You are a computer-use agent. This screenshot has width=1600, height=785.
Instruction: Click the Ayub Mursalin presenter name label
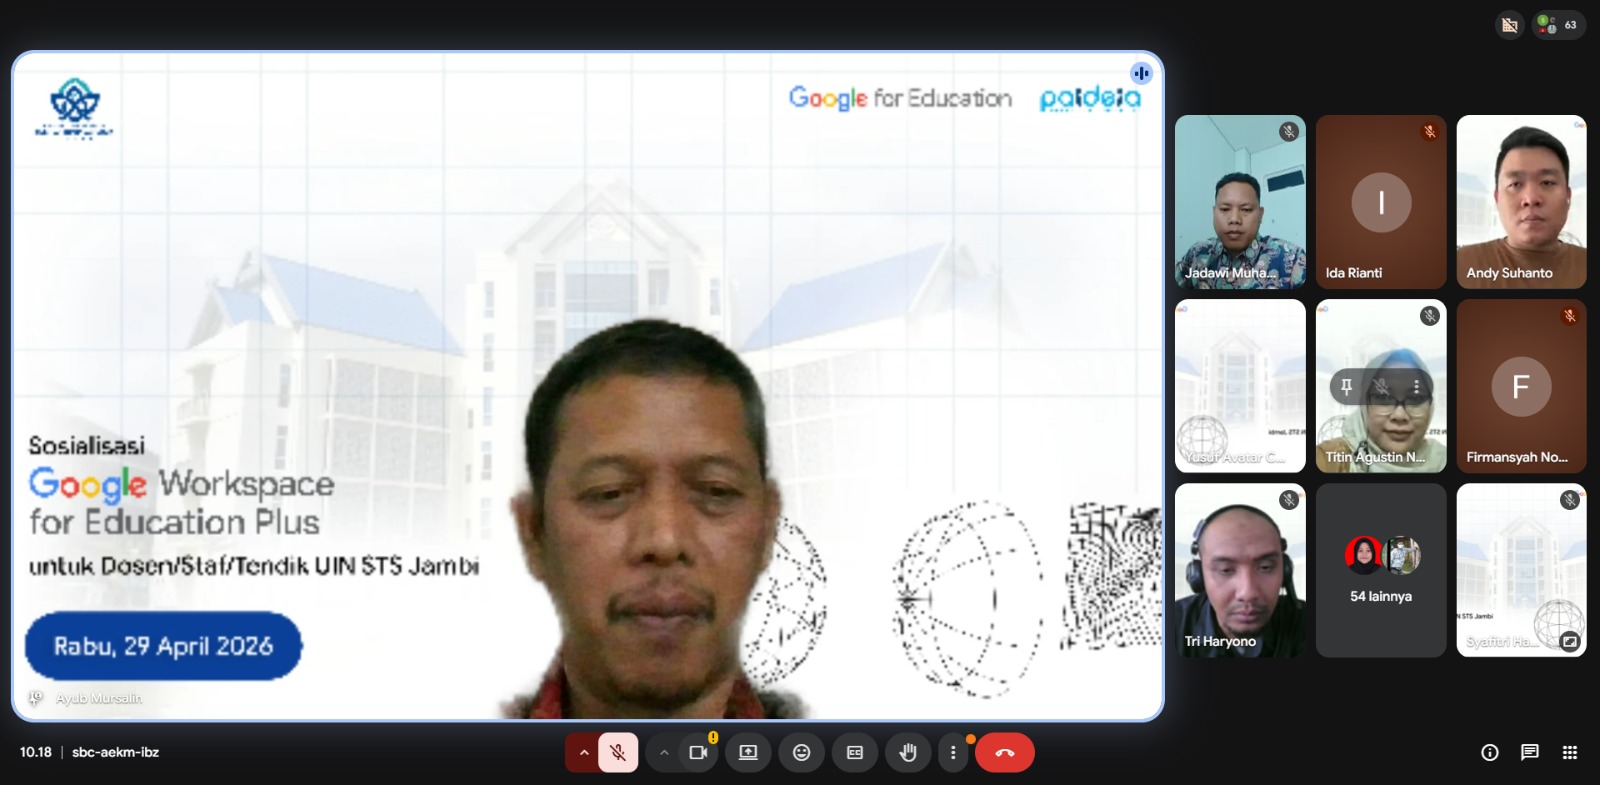pos(98,698)
